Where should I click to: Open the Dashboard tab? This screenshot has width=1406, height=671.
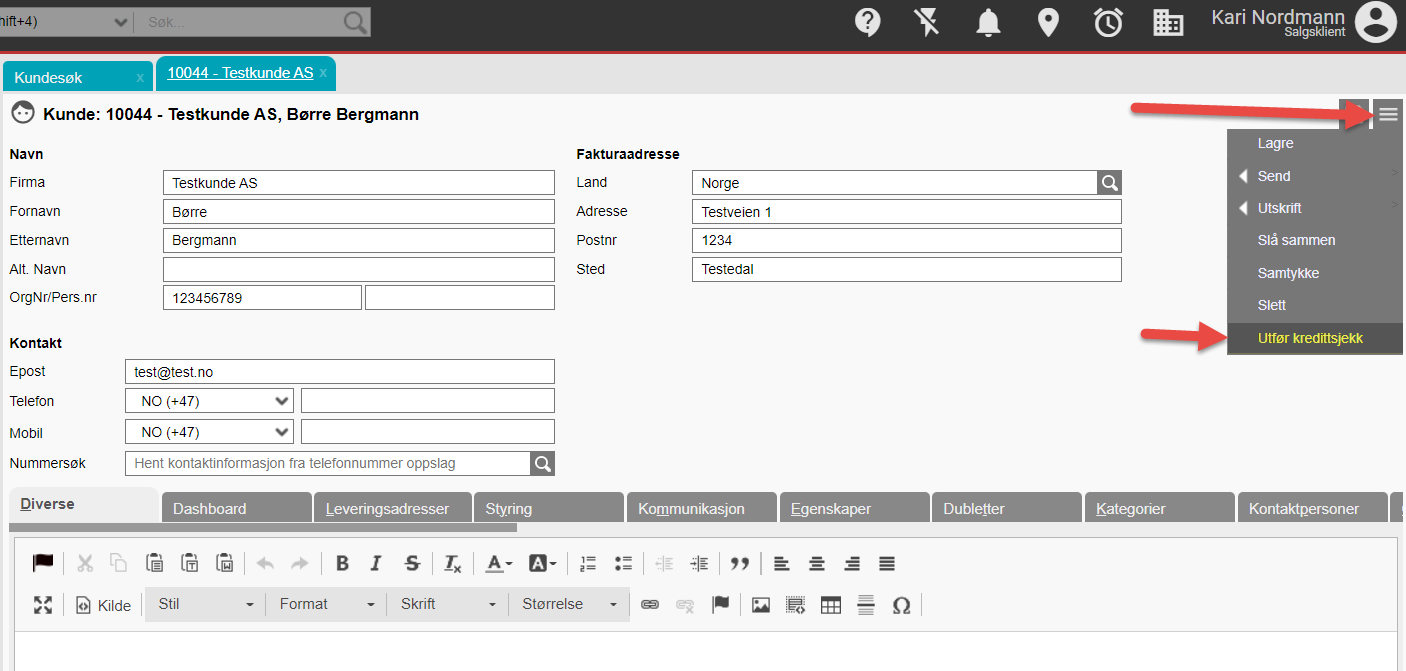(x=236, y=508)
